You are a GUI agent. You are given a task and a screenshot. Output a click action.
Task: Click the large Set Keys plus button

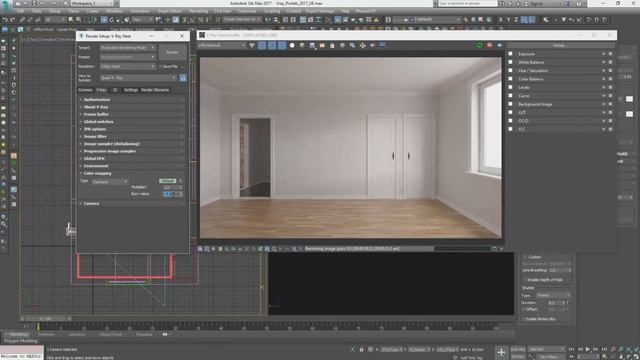(x=501, y=353)
